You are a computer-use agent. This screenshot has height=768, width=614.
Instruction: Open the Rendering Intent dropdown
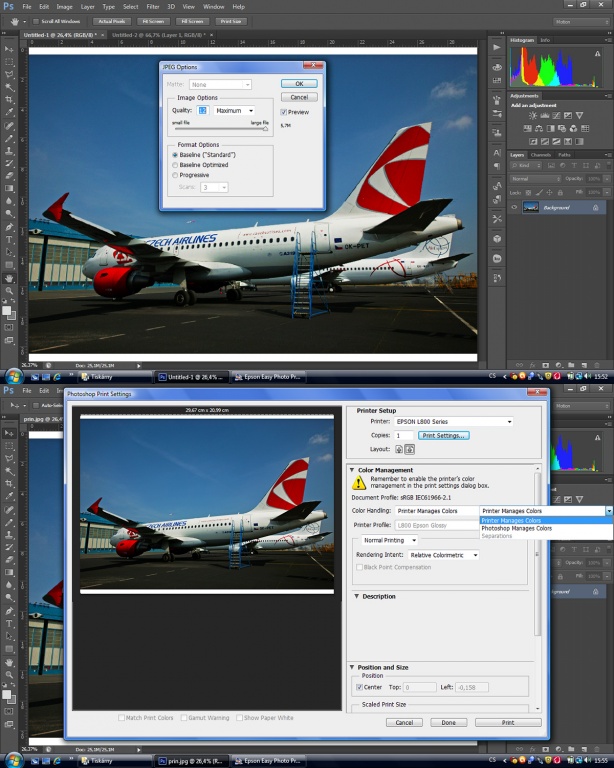pos(443,555)
